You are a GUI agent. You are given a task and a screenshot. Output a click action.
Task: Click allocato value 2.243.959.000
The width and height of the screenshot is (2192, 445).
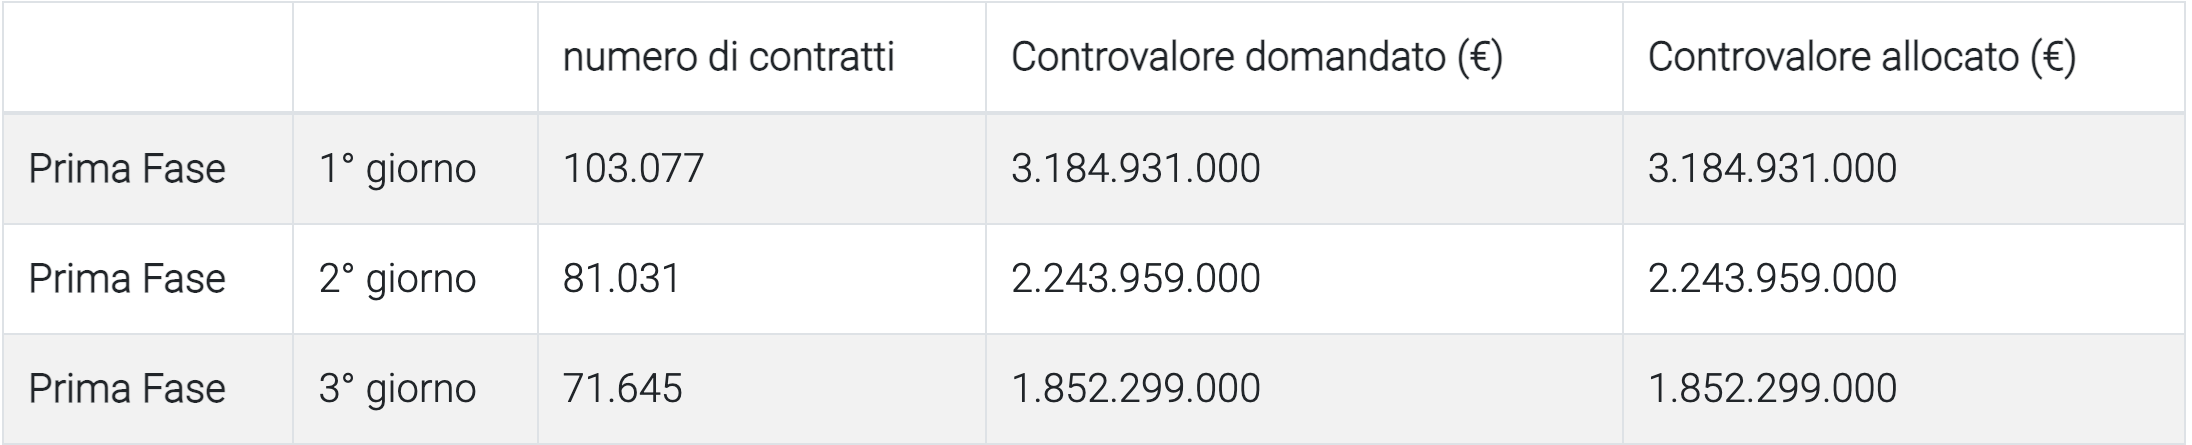1772,278
